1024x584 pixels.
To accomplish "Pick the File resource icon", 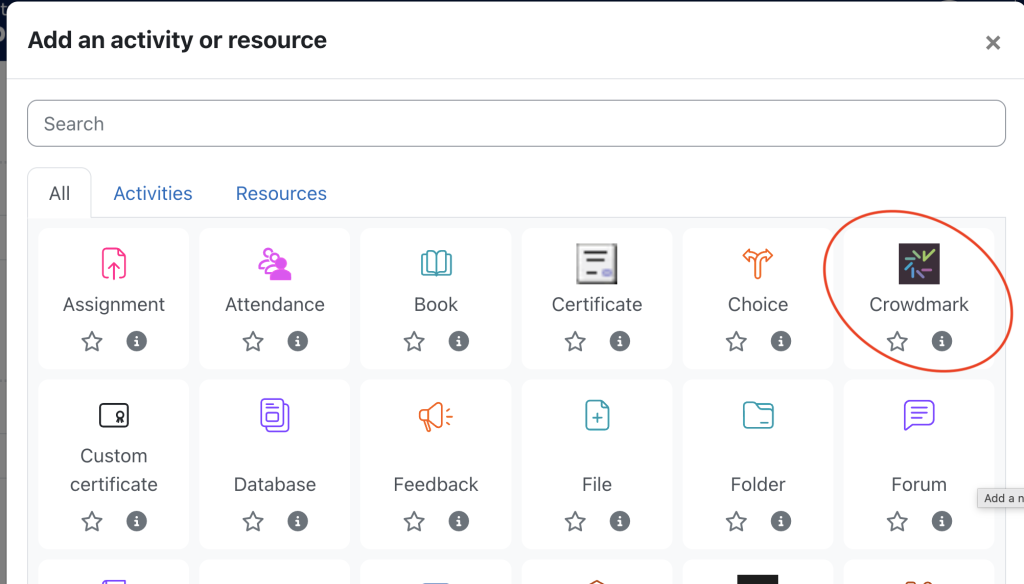I will pyautogui.click(x=597, y=415).
